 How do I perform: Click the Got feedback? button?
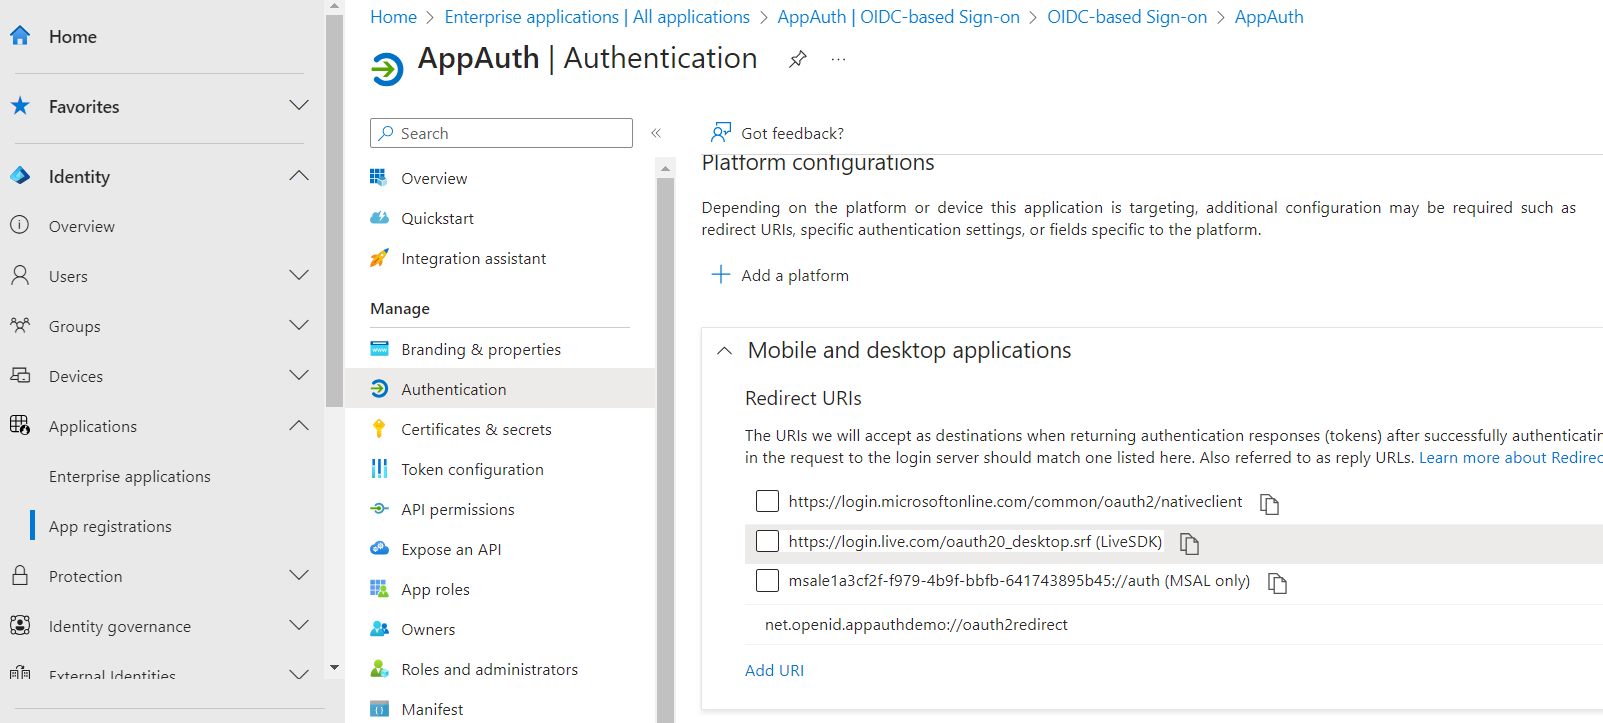coord(777,133)
